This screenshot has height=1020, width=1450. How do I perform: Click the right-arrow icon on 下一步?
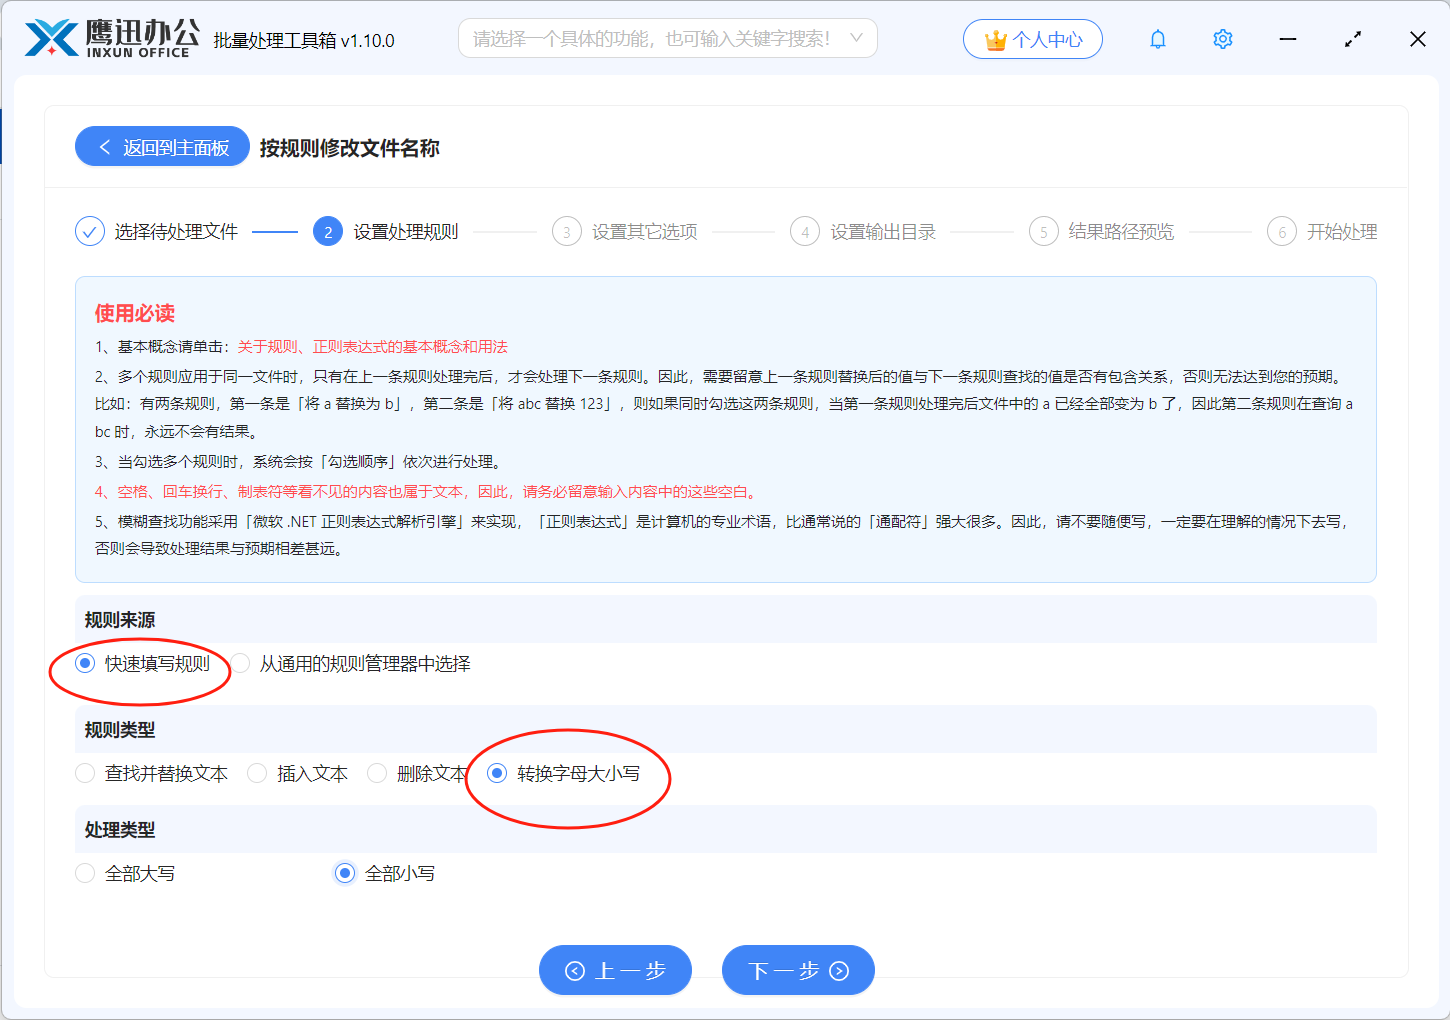(x=839, y=971)
